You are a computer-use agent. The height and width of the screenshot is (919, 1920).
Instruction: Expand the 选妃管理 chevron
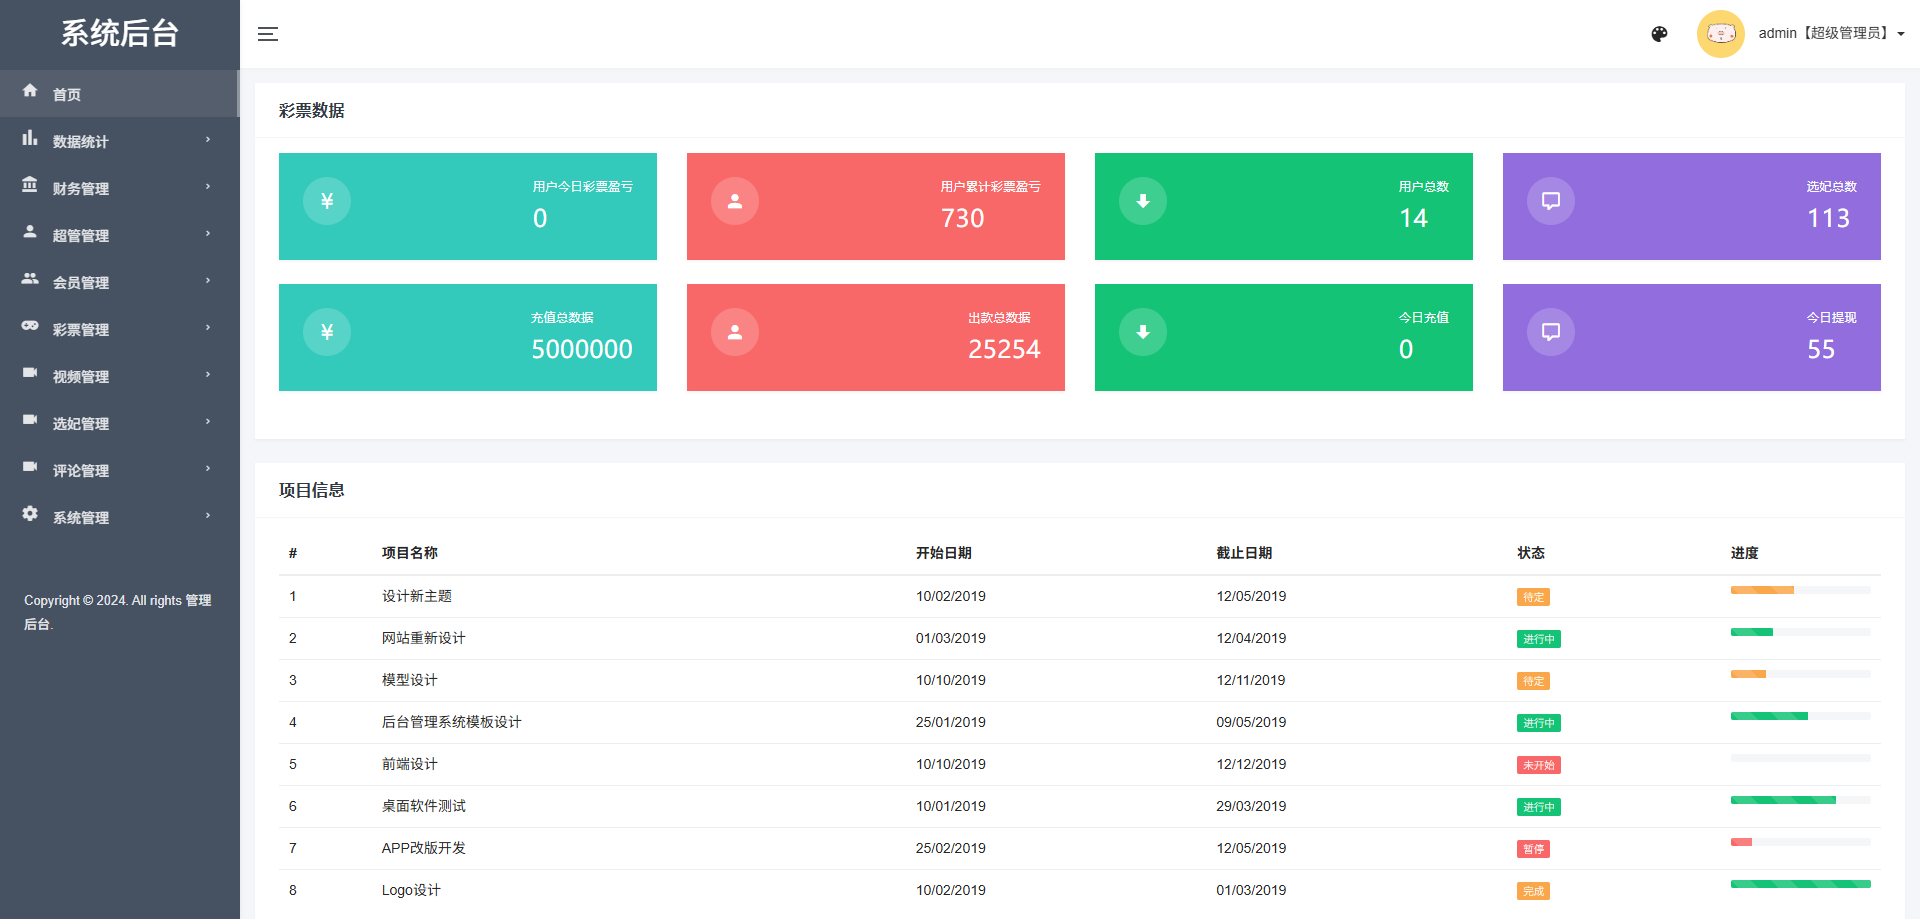click(x=208, y=422)
